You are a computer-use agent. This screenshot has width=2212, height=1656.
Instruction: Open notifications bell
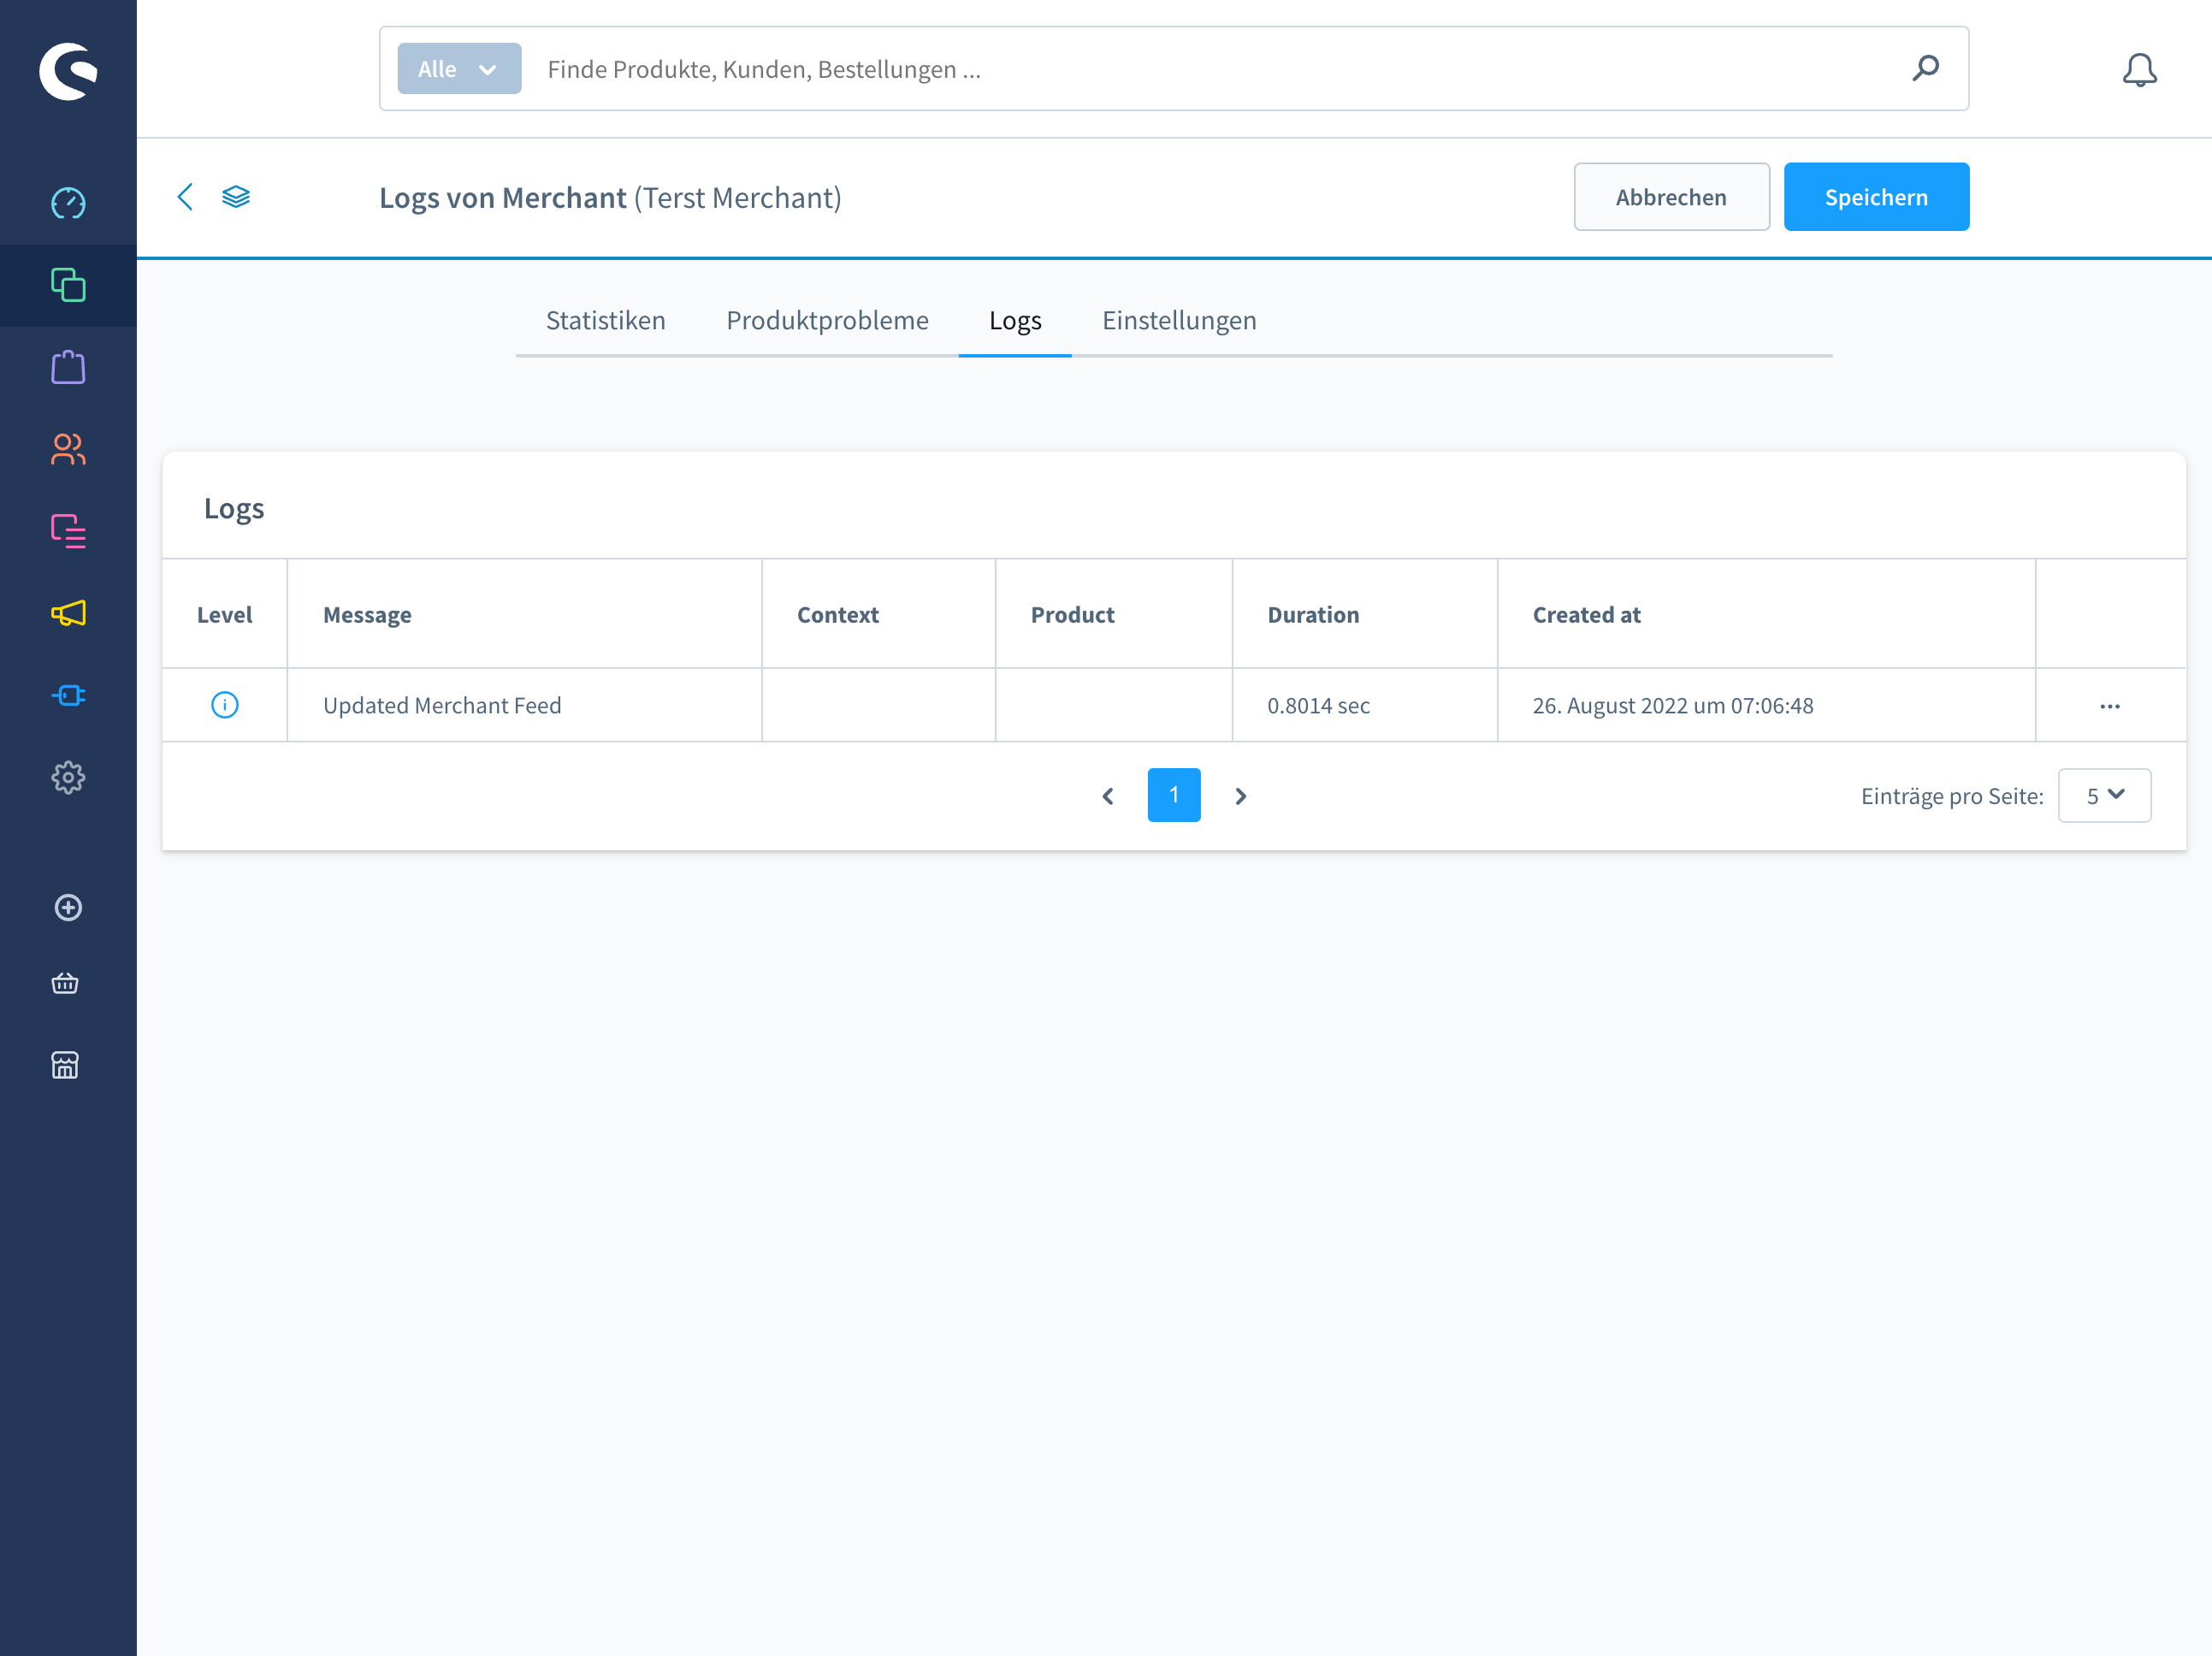coord(2139,70)
